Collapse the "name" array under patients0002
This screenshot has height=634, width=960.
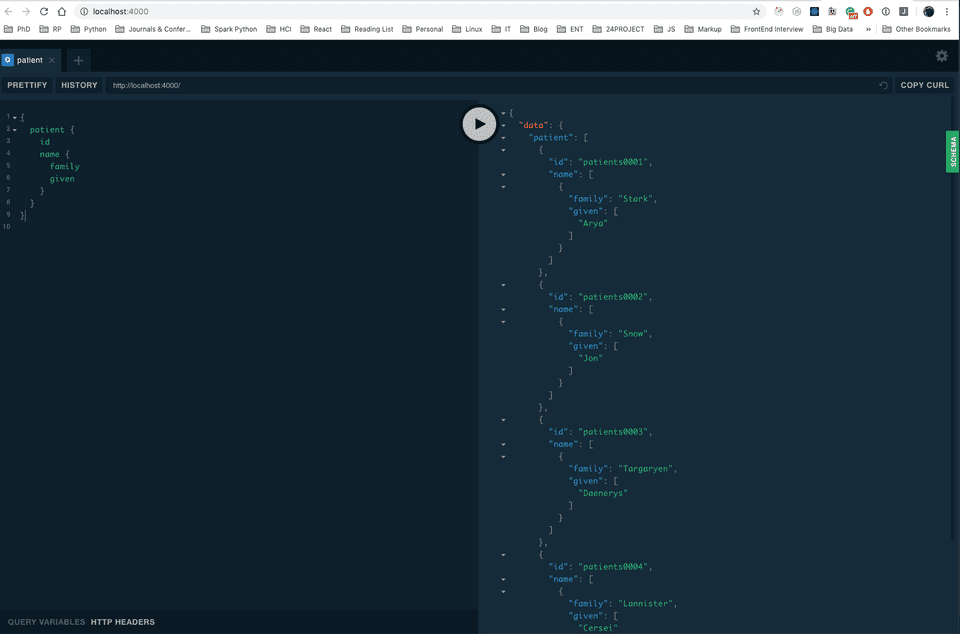tap(503, 310)
